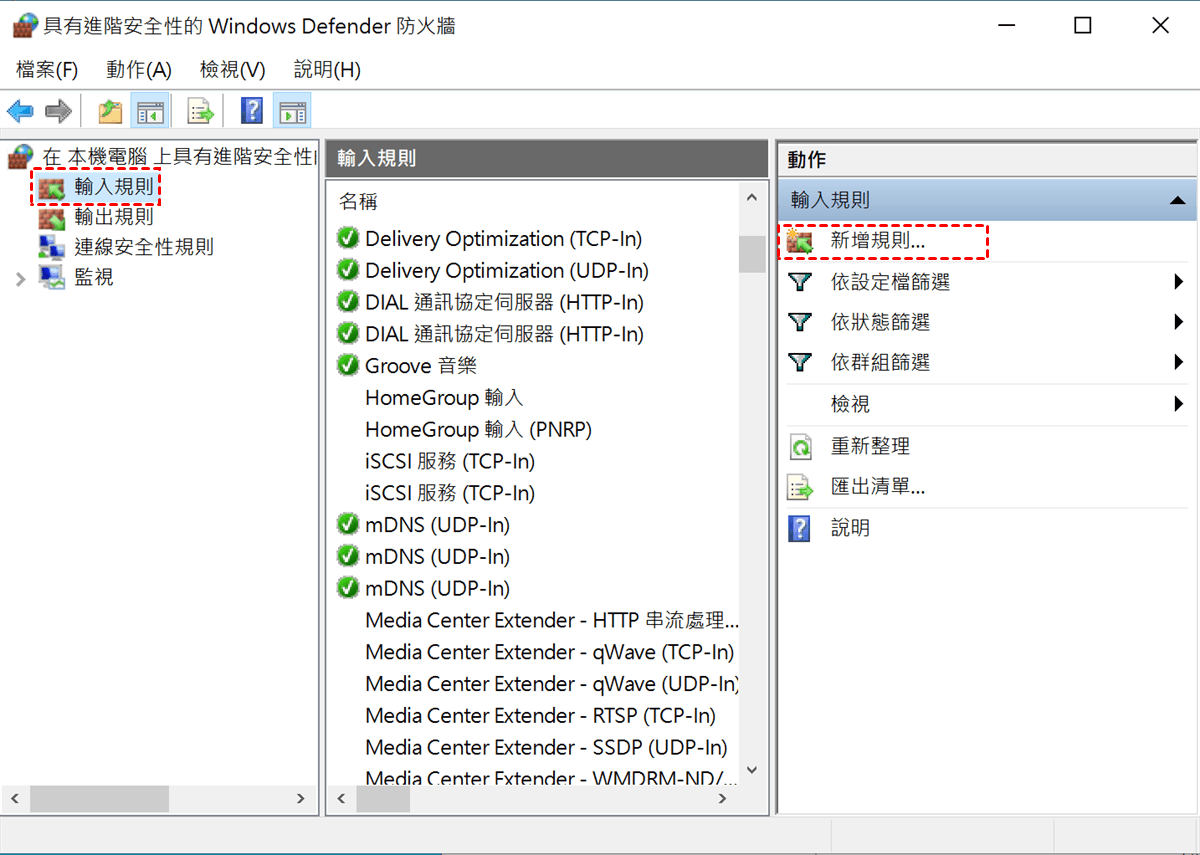This screenshot has height=855, width=1200.
Task: Open the 檔案(F) menu
Action: (47, 70)
